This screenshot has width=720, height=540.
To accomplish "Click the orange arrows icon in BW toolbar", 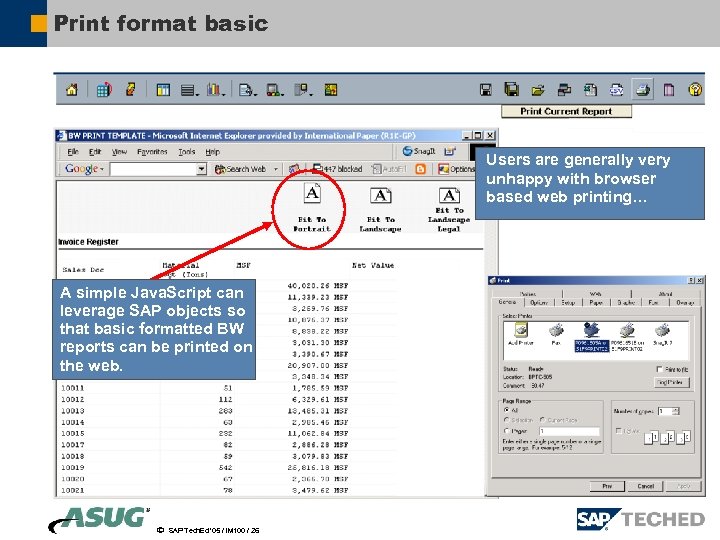I will (x=130, y=89).
